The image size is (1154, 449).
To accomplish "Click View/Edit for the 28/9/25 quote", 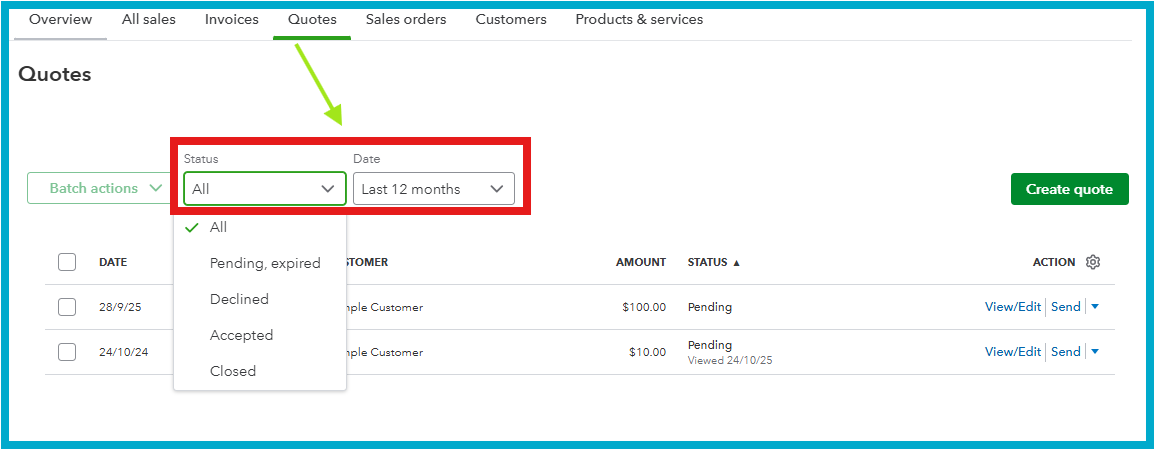I will click(1012, 307).
